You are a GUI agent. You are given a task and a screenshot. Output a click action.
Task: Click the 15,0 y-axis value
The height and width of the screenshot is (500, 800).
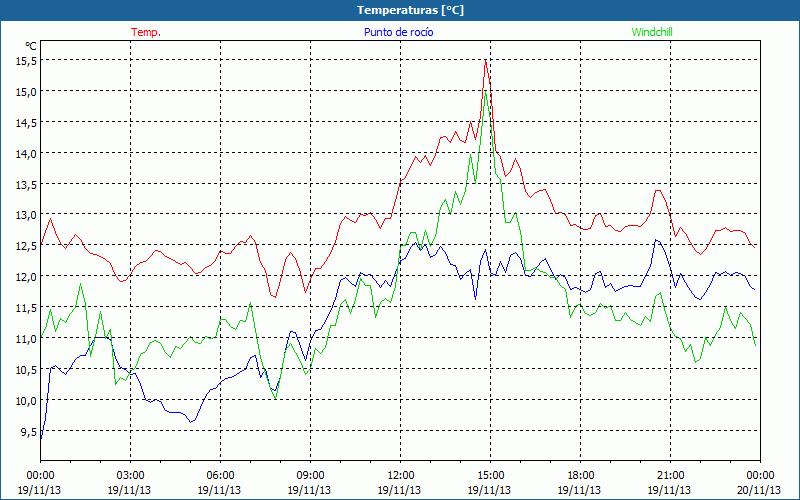tap(27, 92)
